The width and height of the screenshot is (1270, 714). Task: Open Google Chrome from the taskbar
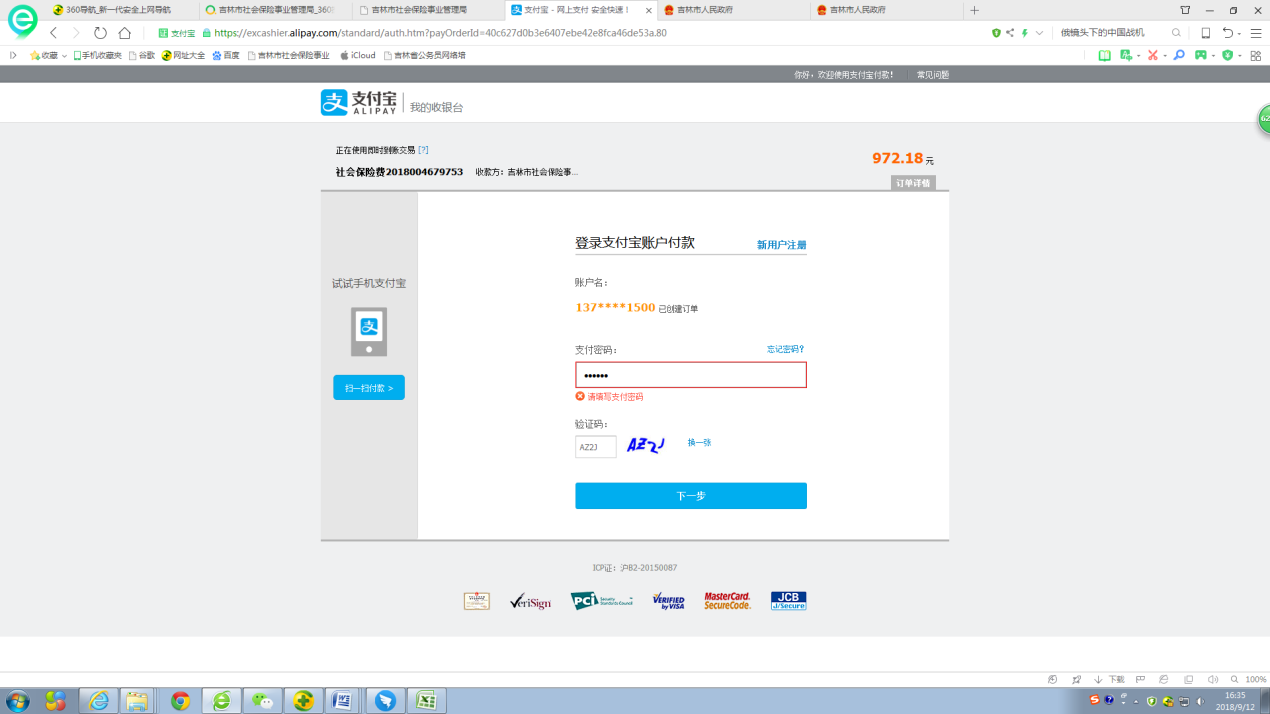[181, 700]
